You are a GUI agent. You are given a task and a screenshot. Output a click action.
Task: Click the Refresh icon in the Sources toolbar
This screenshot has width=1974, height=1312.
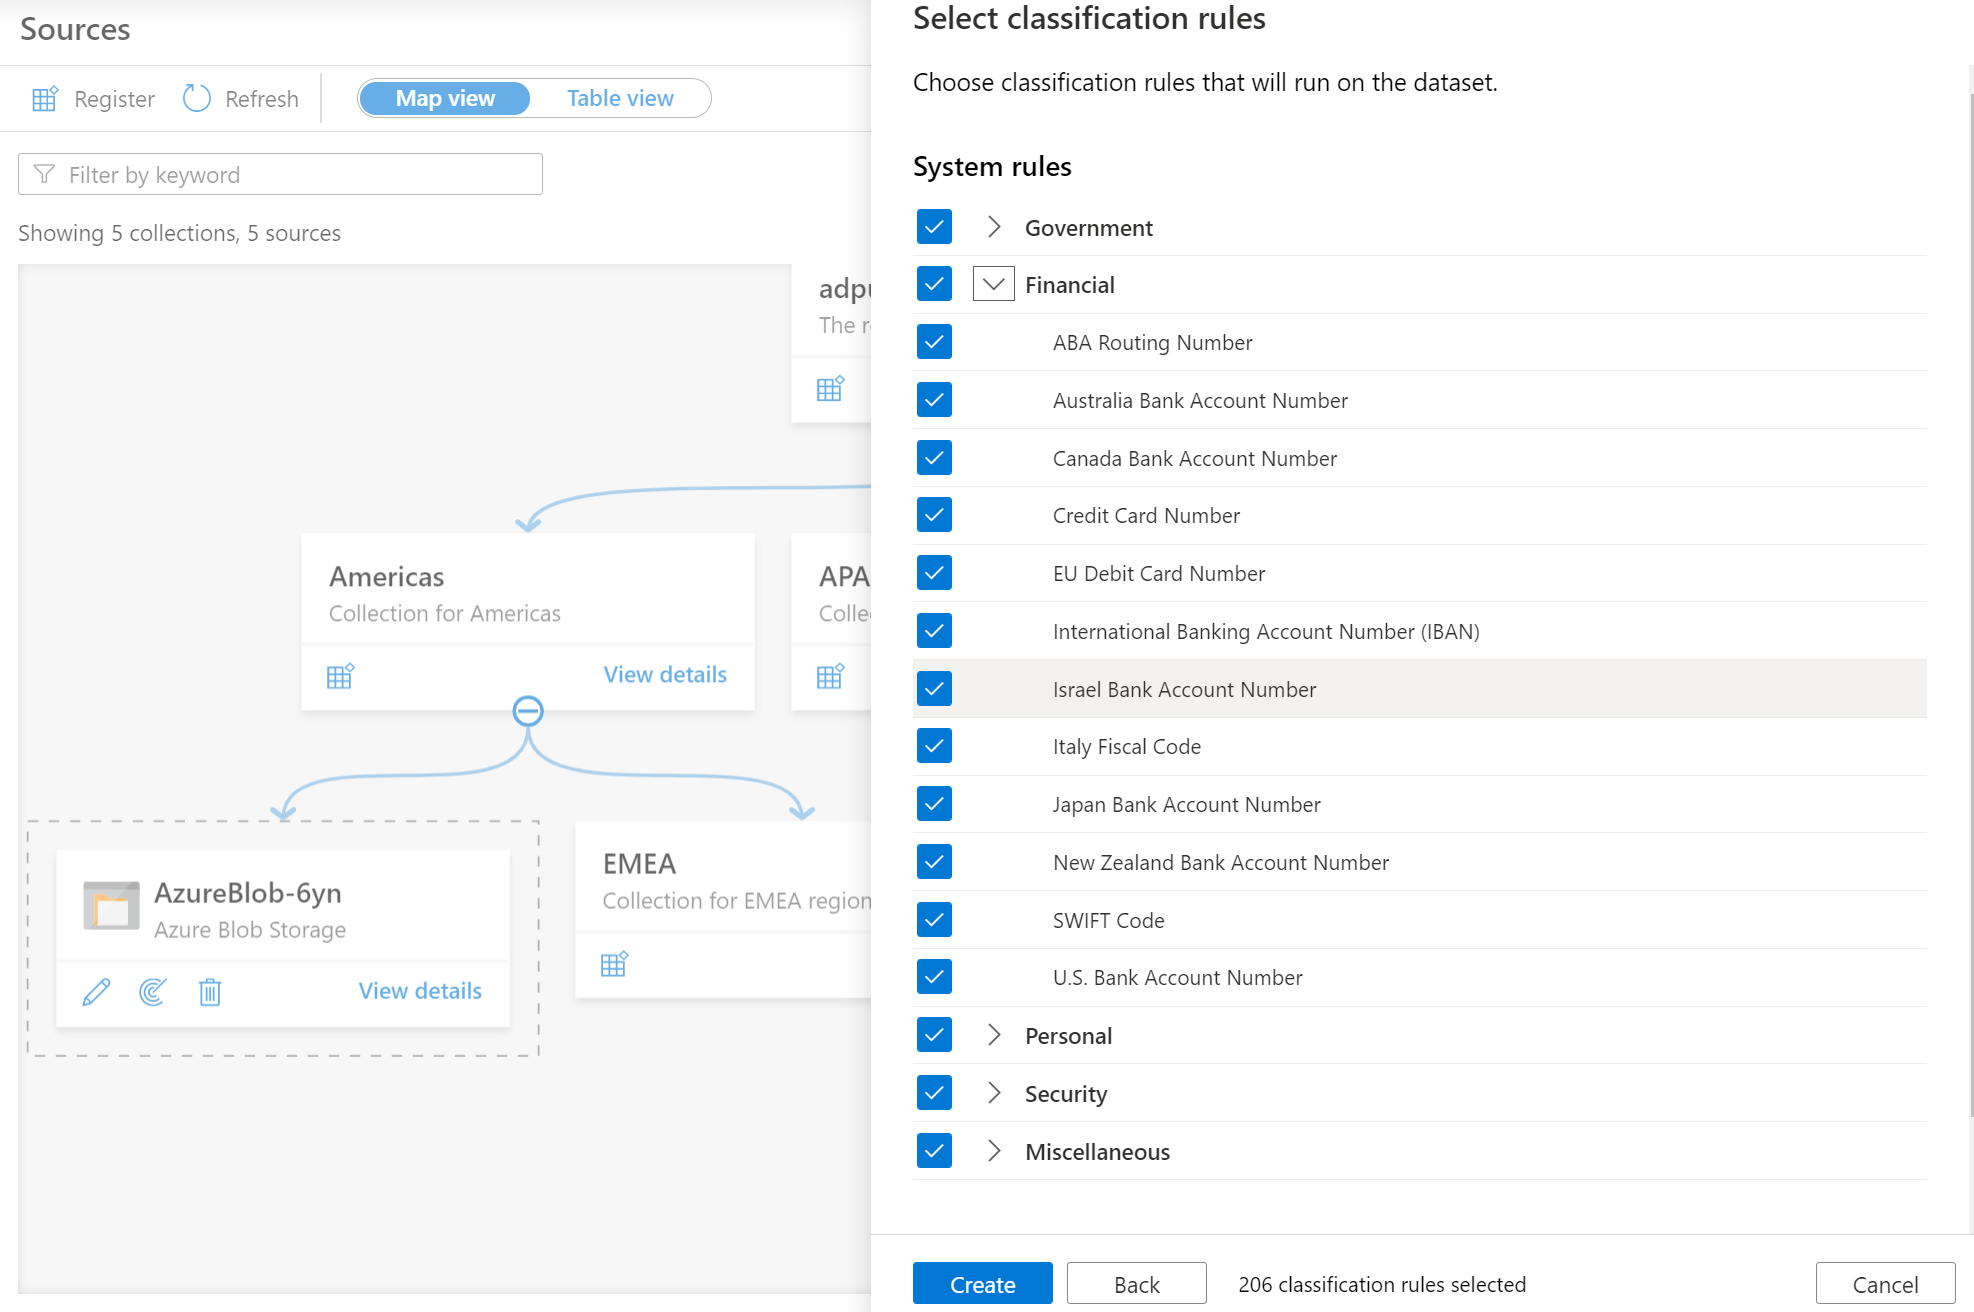pyautogui.click(x=195, y=98)
